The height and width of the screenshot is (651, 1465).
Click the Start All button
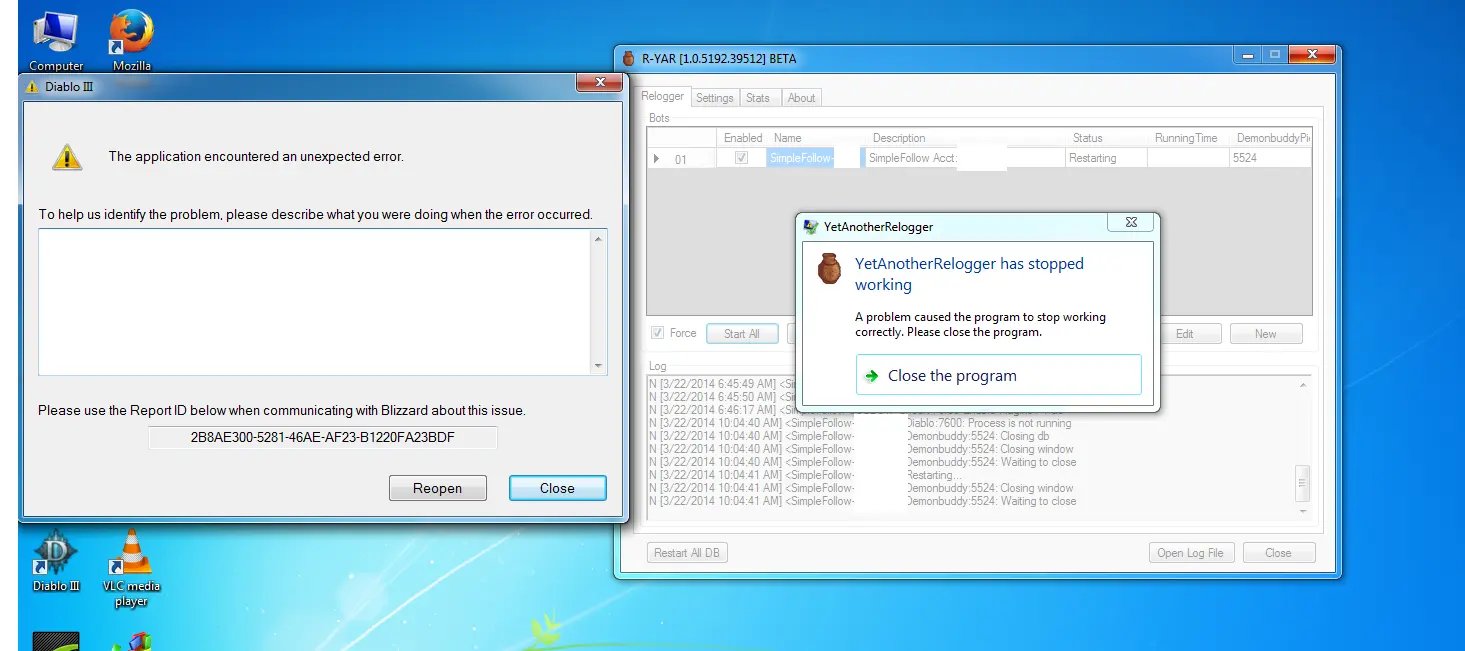[741, 334]
